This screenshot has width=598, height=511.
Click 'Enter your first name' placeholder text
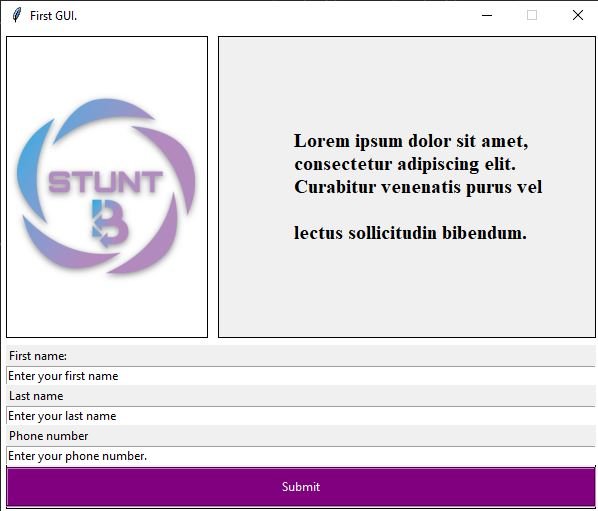[x=63, y=376]
